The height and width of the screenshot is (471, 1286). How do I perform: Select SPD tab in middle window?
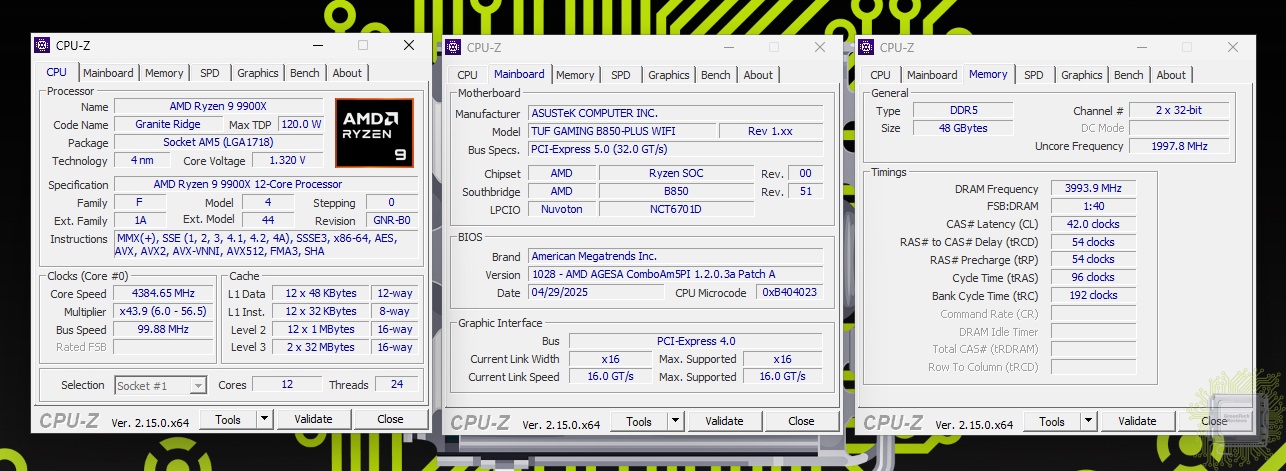click(x=621, y=75)
